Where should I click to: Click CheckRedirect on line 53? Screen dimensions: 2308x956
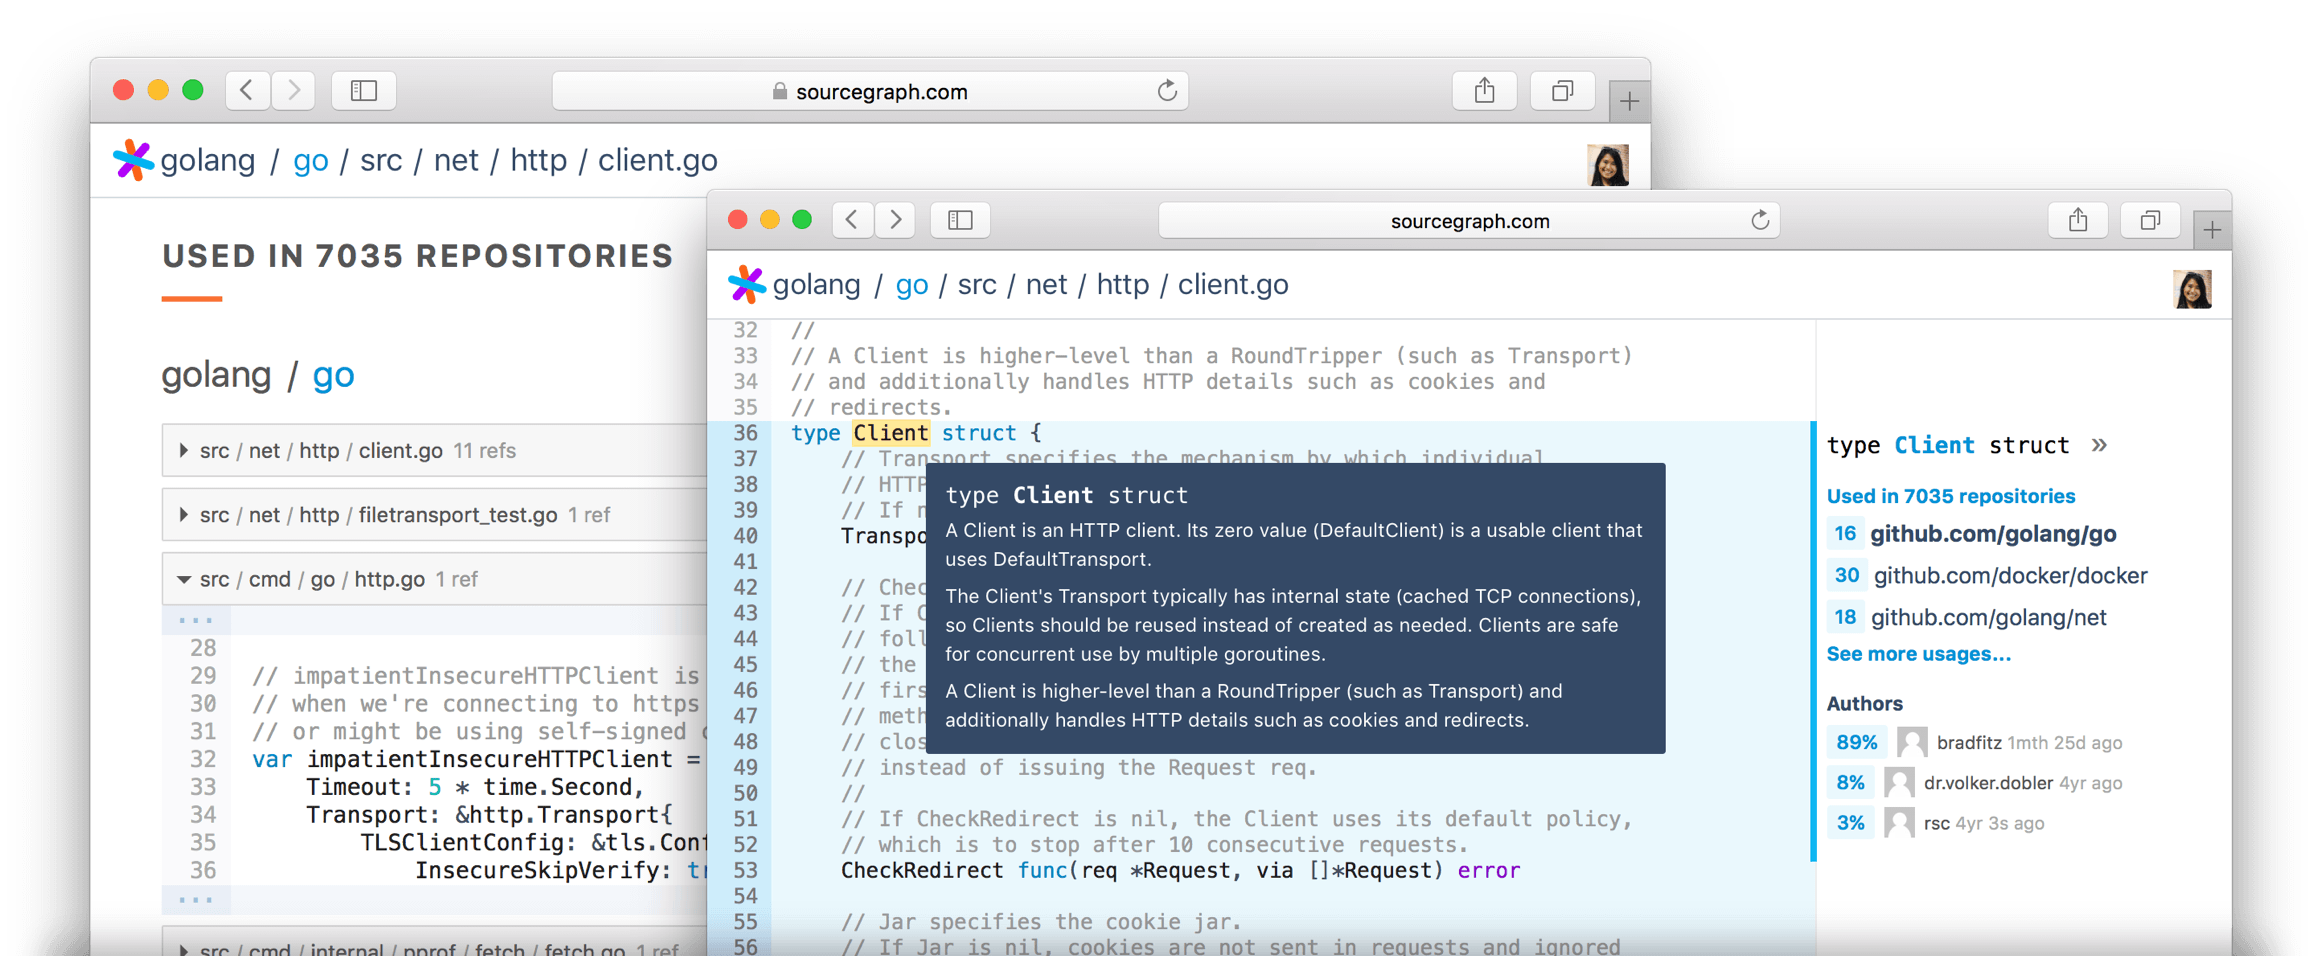(x=922, y=870)
